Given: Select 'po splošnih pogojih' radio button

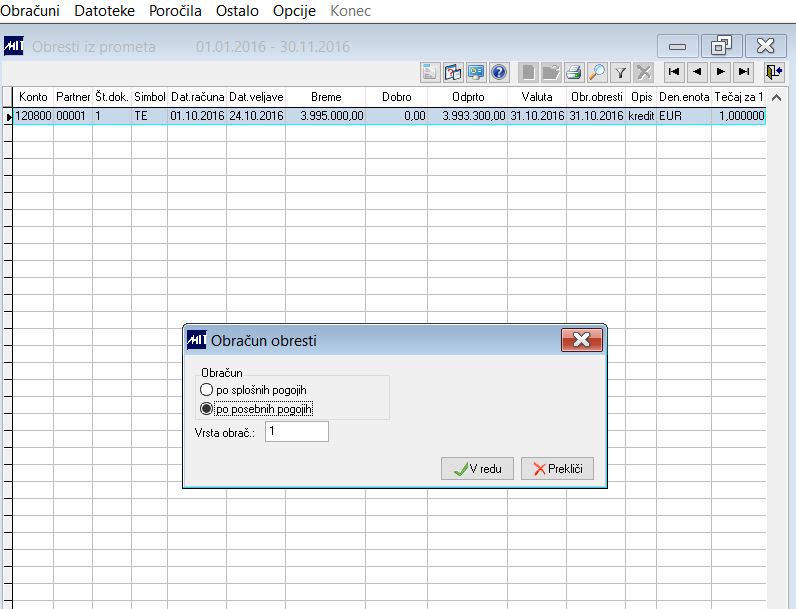Looking at the screenshot, I should [206, 390].
